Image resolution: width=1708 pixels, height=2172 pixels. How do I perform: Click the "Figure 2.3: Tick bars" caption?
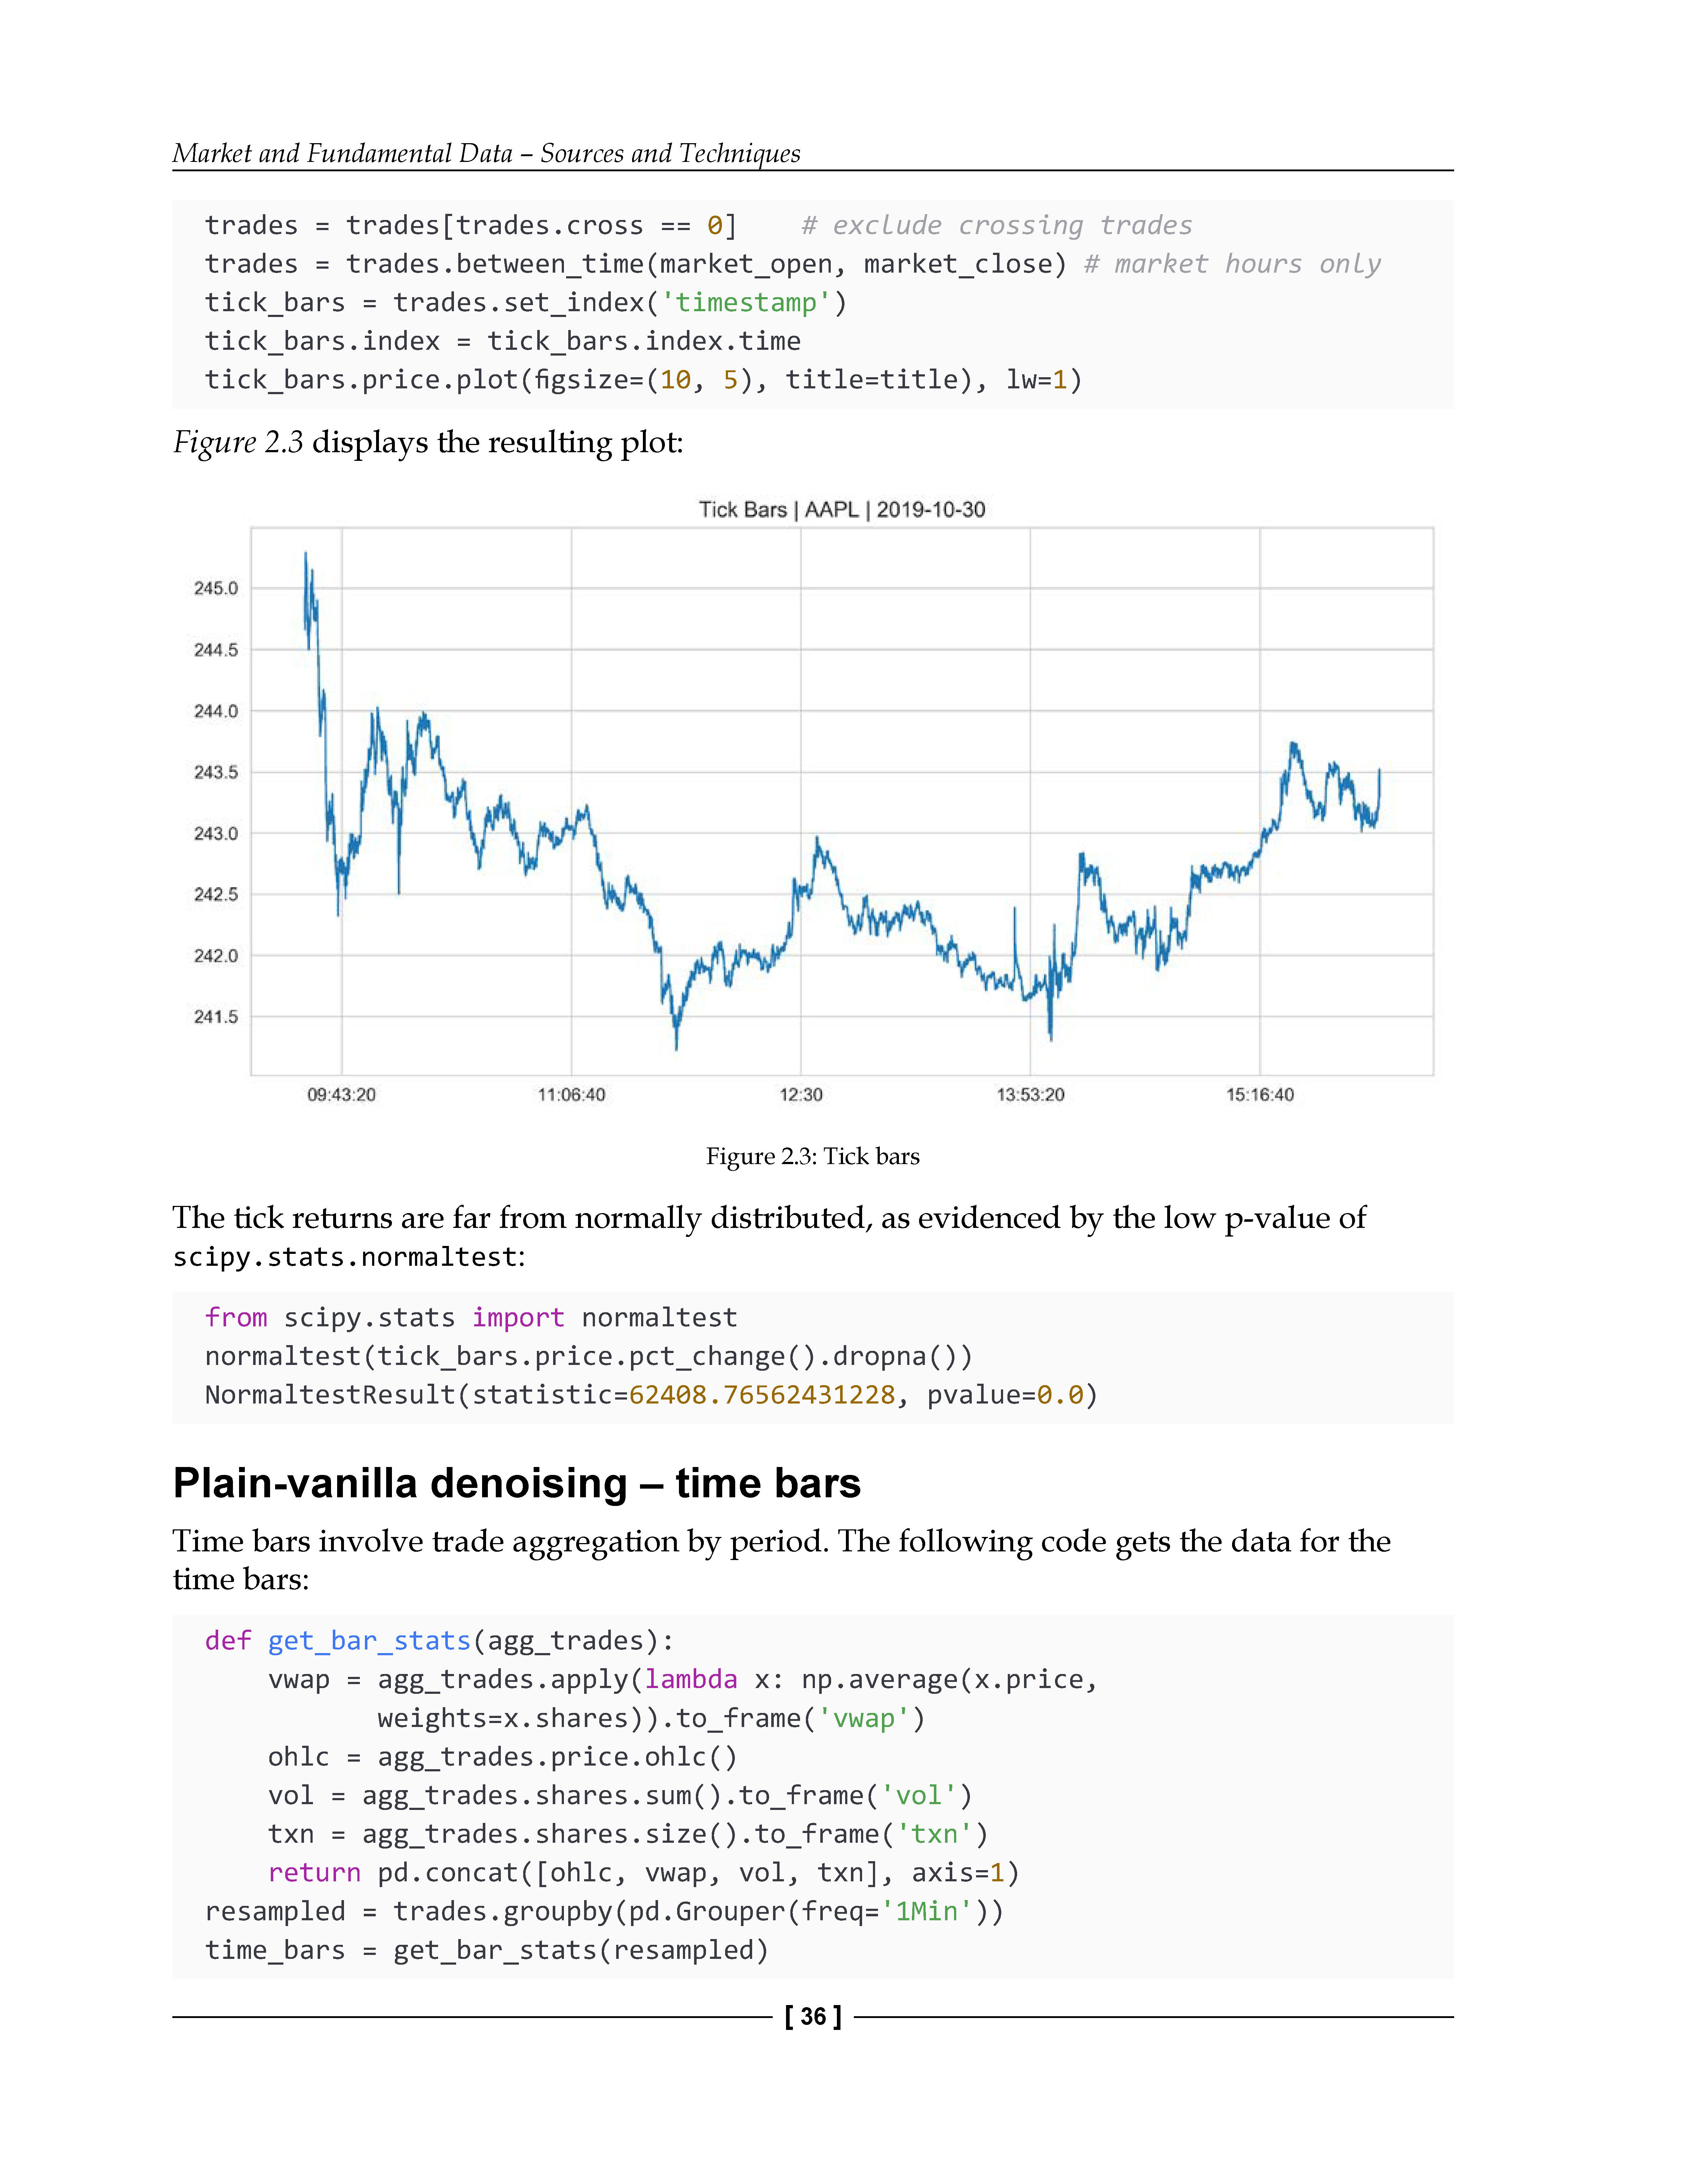click(x=812, y=1157)
